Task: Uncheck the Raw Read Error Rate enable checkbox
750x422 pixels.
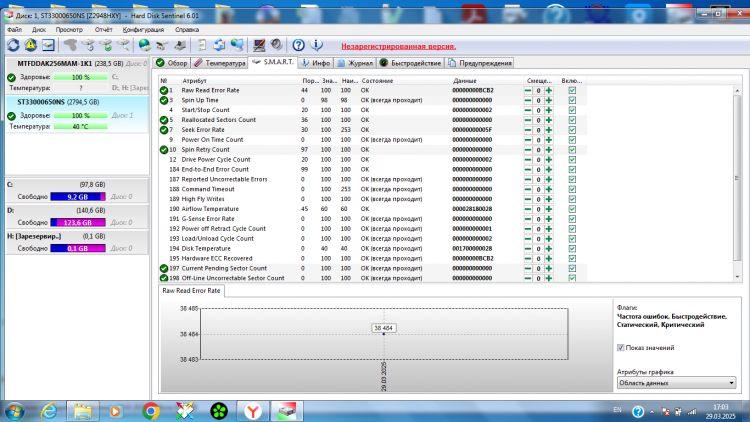Action: [x=572, y=90]
